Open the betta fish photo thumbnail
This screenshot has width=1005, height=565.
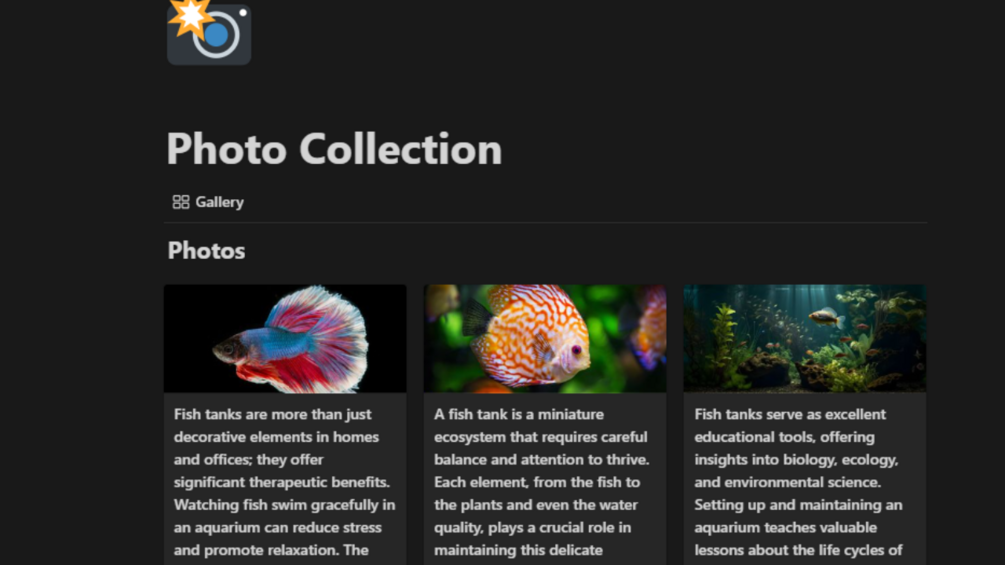point(285,338)
